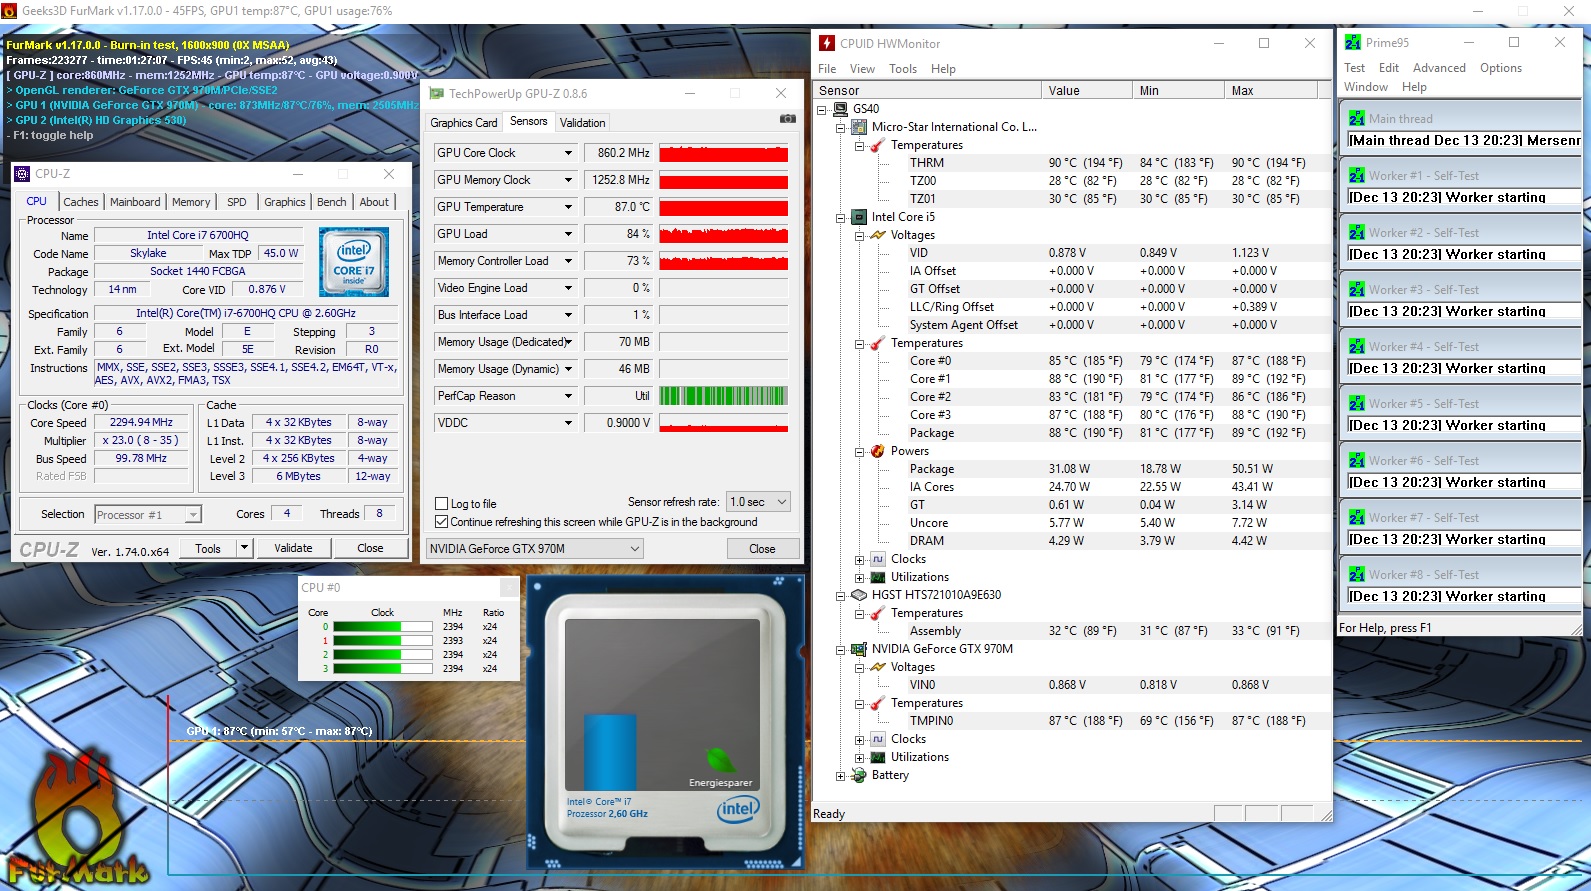
Task: Click the GPU-Z screenshot camera icon
Action: pyautogui.click(x=788, y=119)
